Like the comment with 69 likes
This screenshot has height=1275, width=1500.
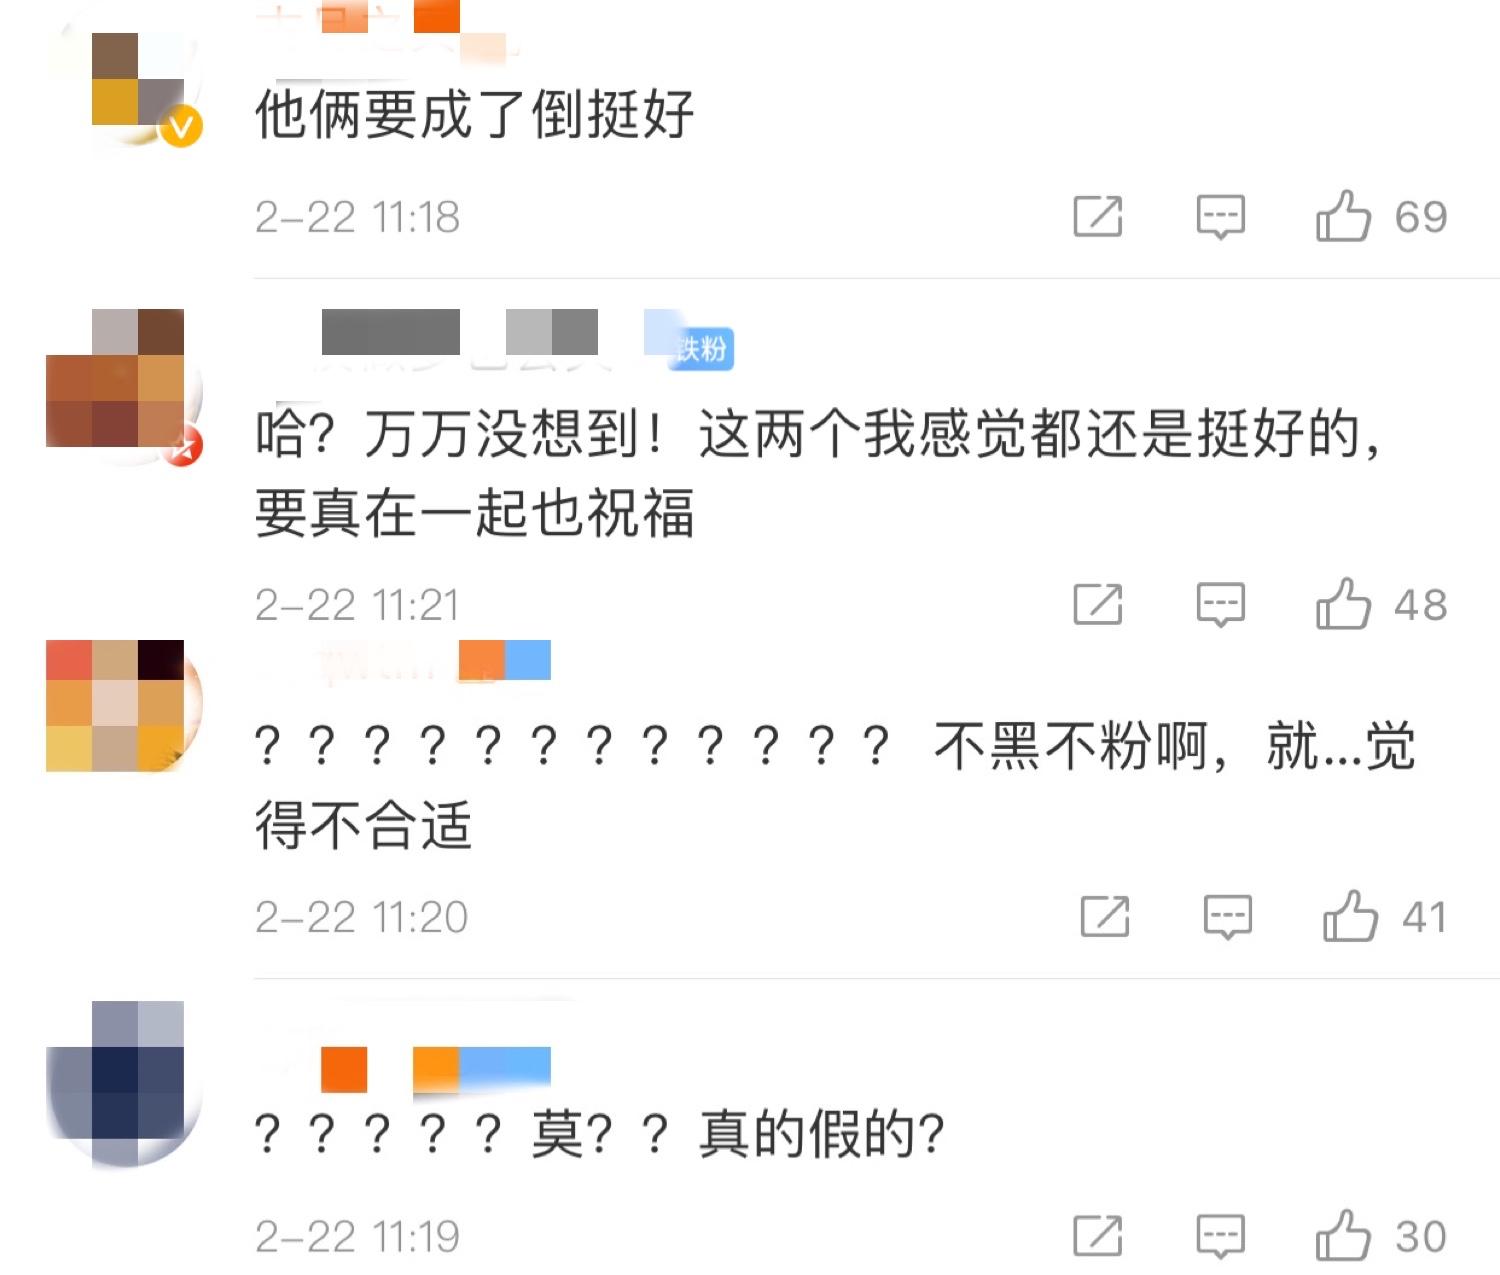click(1342, 216)
